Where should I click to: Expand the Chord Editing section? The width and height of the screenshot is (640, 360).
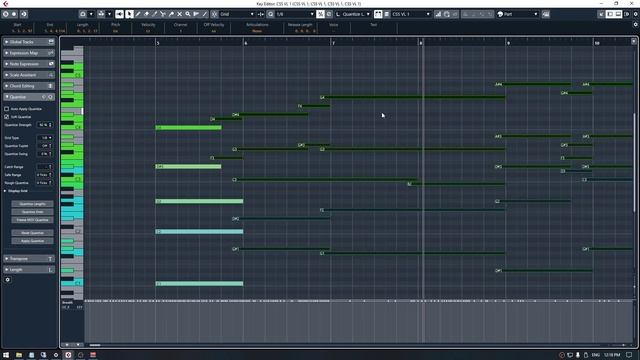pos(29,86)
